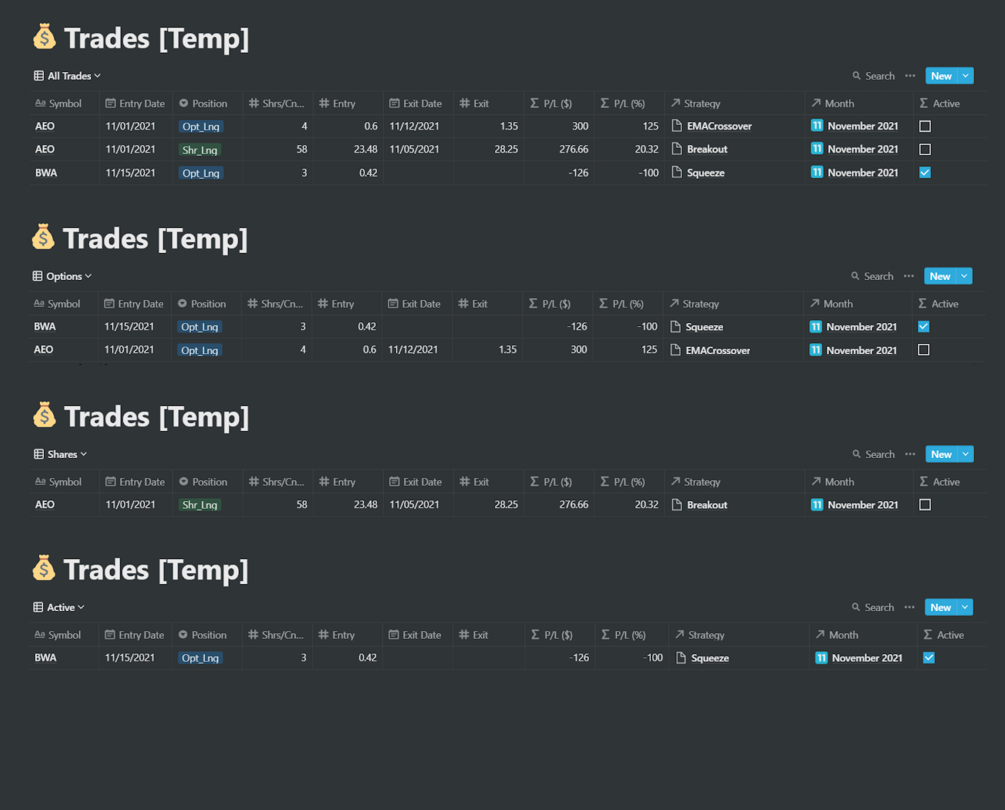
Task: Open the EMACrossover strategy link in the Options table
Action: point(718,350)
